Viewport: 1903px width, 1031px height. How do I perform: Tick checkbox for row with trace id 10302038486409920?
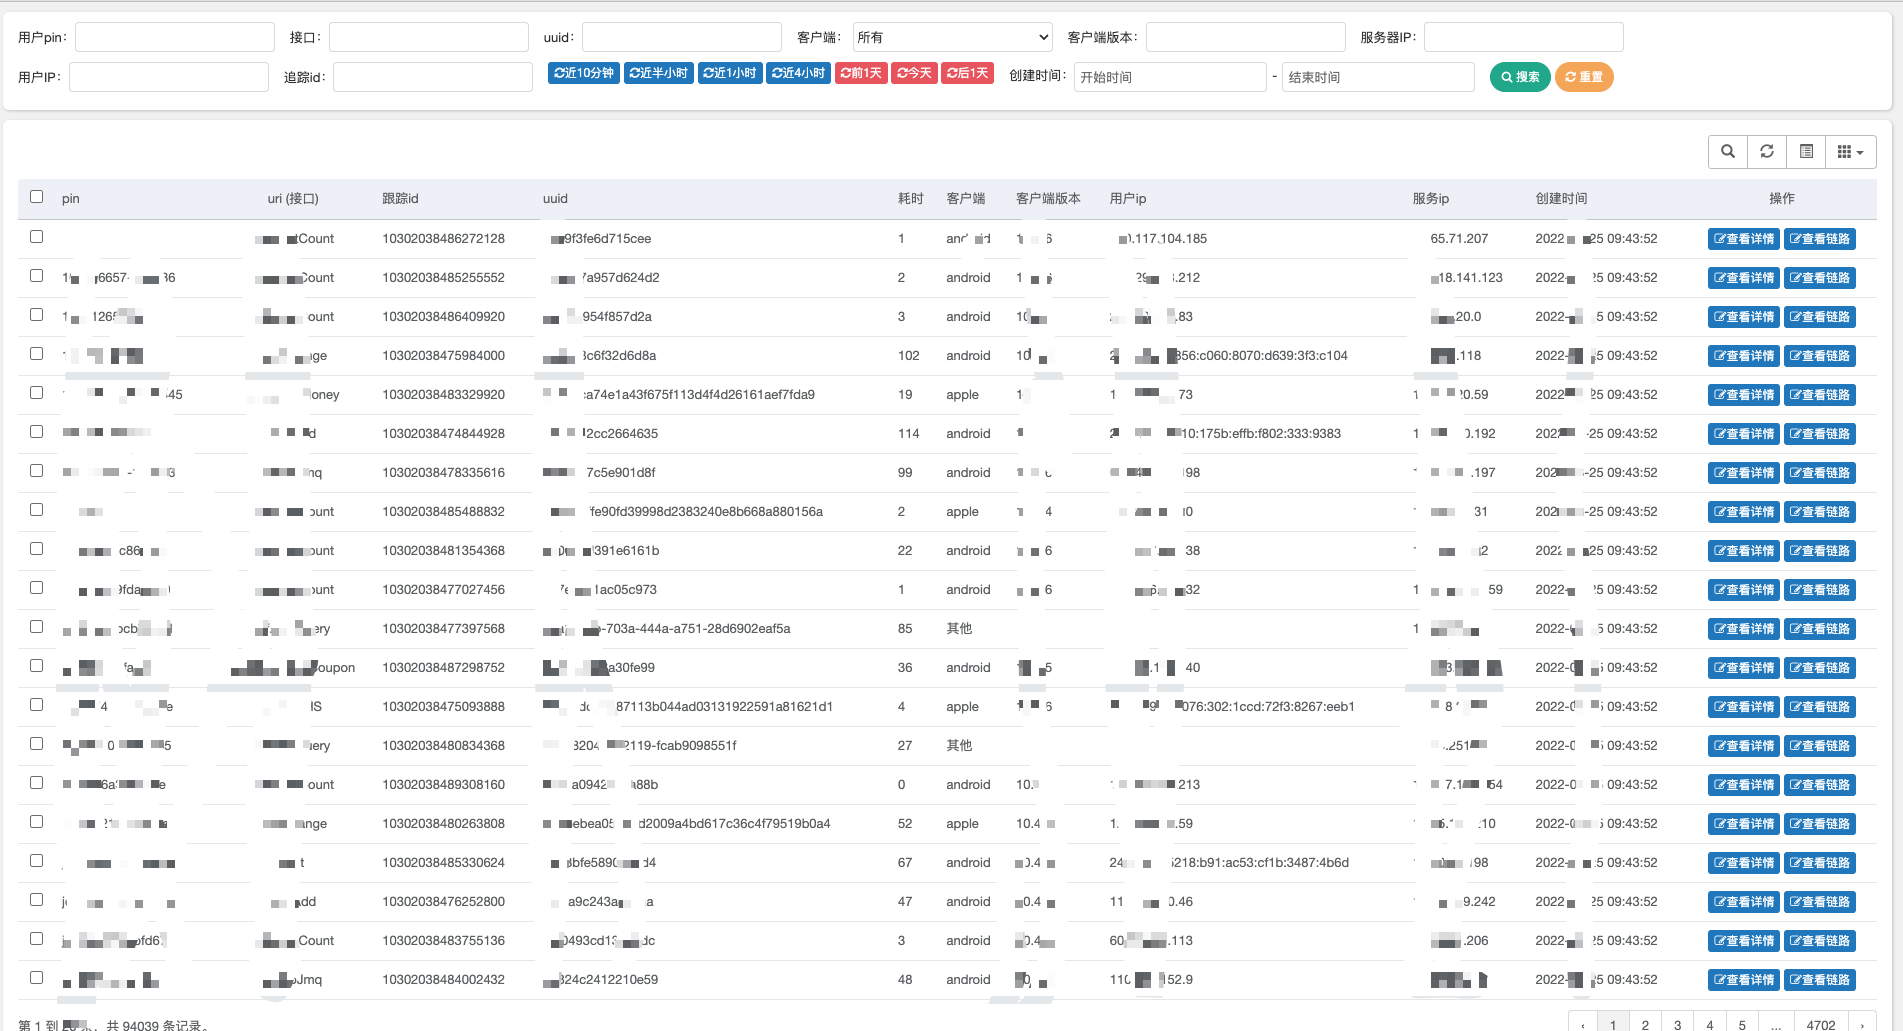click(37, 315)
